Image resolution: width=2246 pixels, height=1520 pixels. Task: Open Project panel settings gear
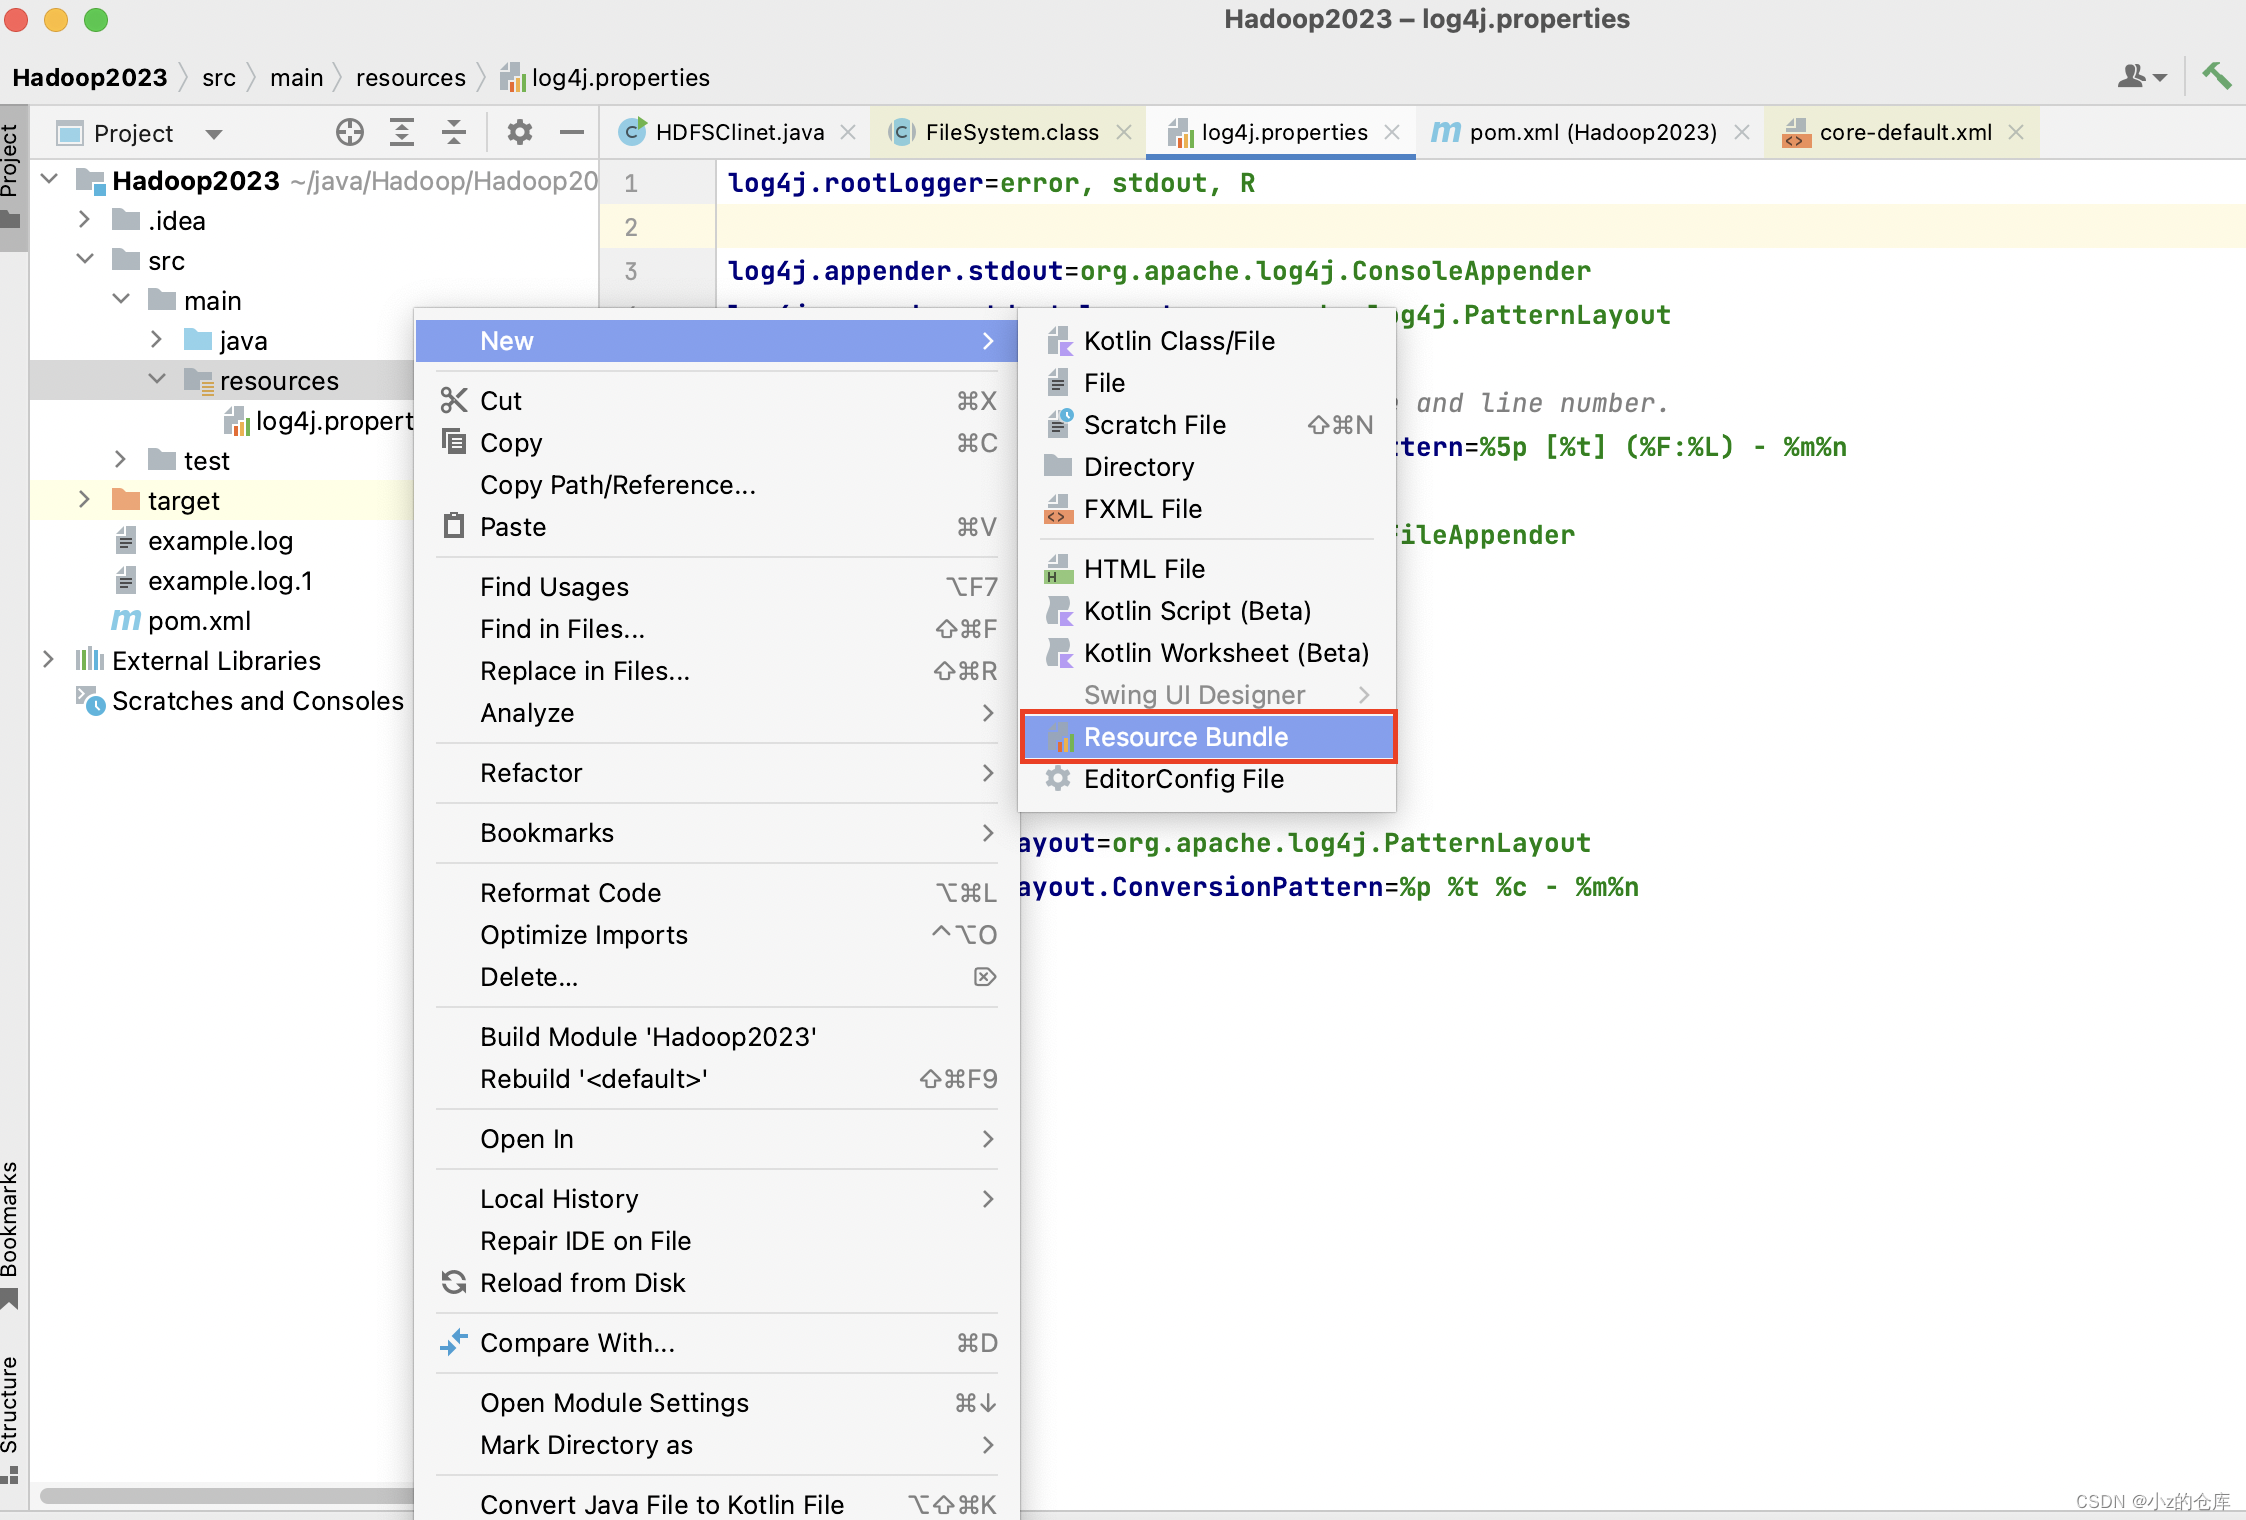point(520,132)
